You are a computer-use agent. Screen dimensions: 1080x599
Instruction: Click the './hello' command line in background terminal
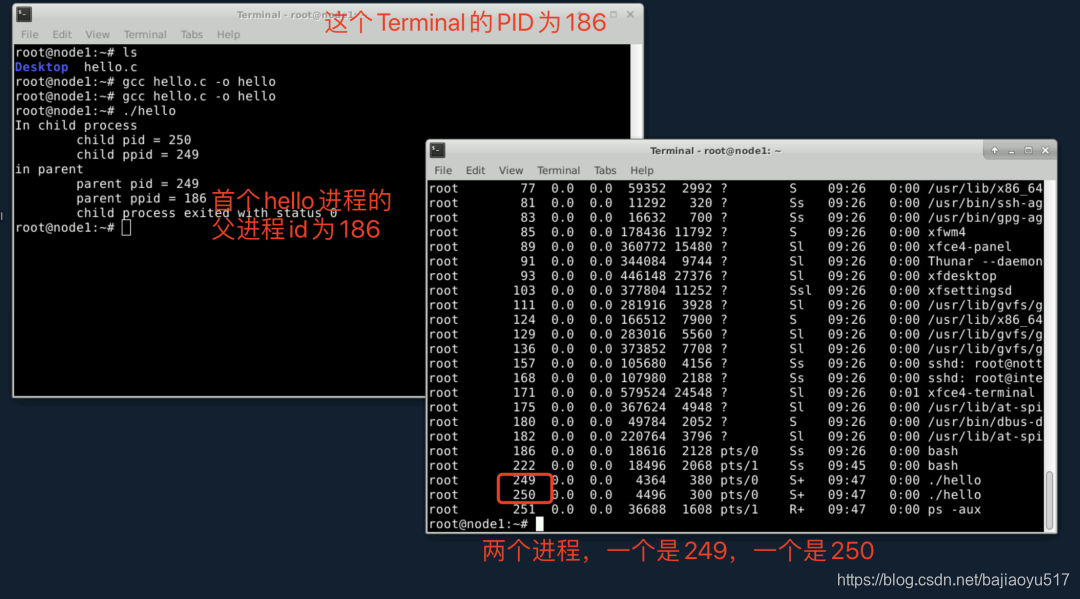[x=95, y=111]
